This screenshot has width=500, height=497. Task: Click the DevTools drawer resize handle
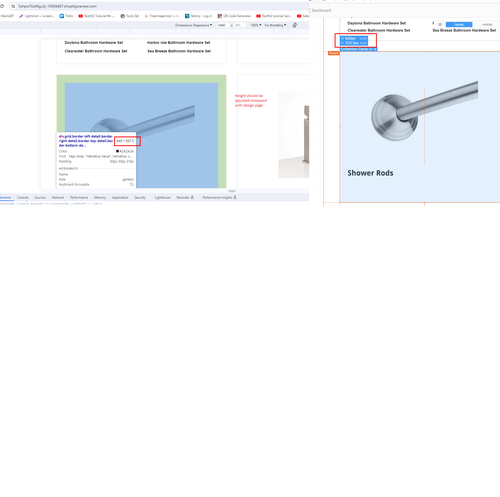pos(232,191)
